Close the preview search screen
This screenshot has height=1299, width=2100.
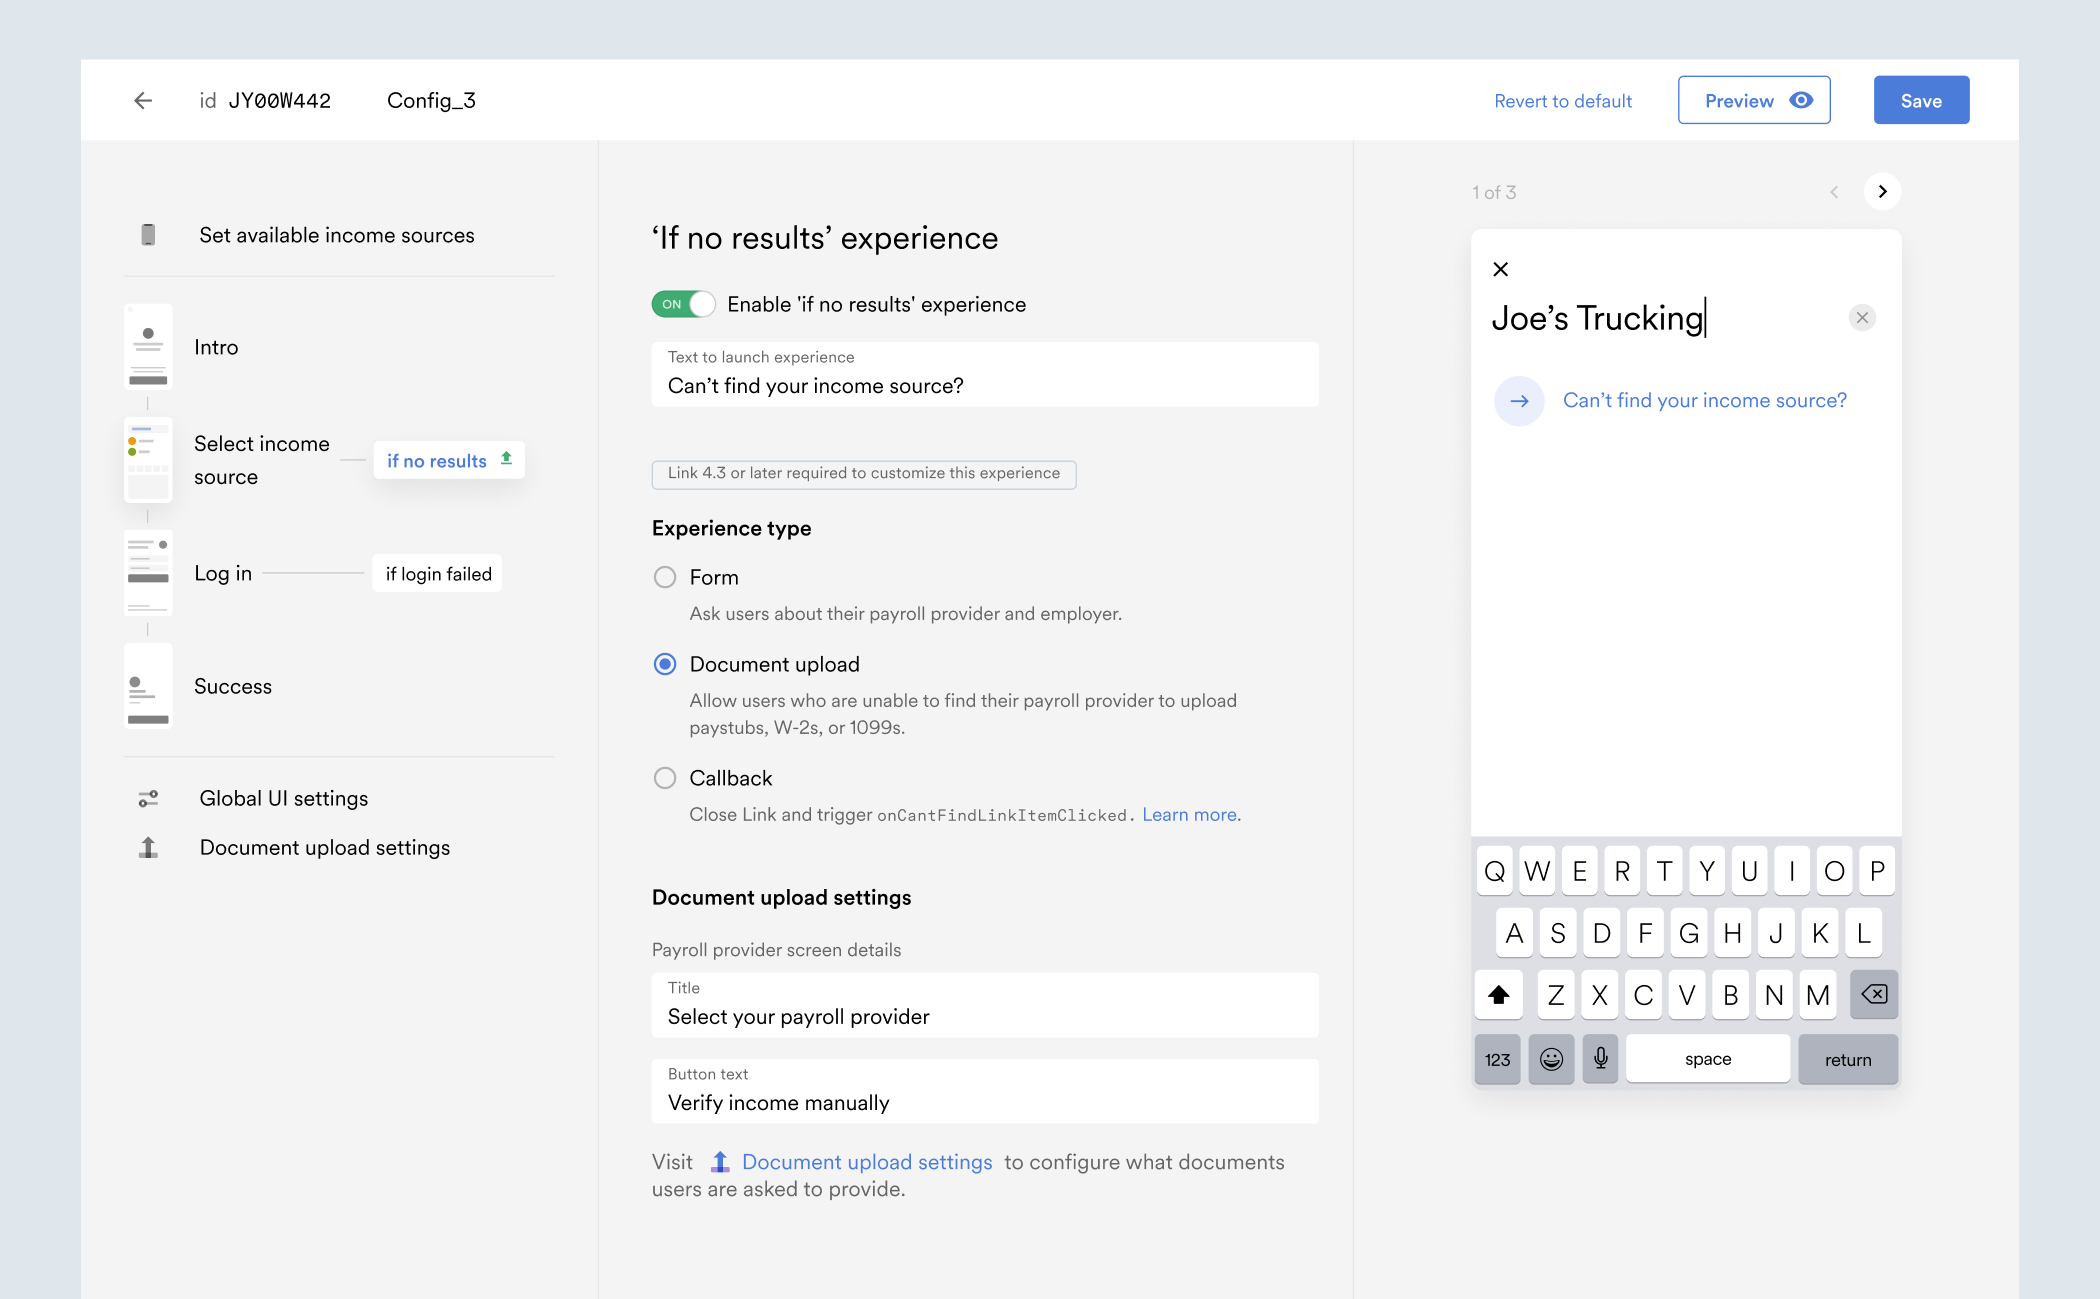point(1500,269)
